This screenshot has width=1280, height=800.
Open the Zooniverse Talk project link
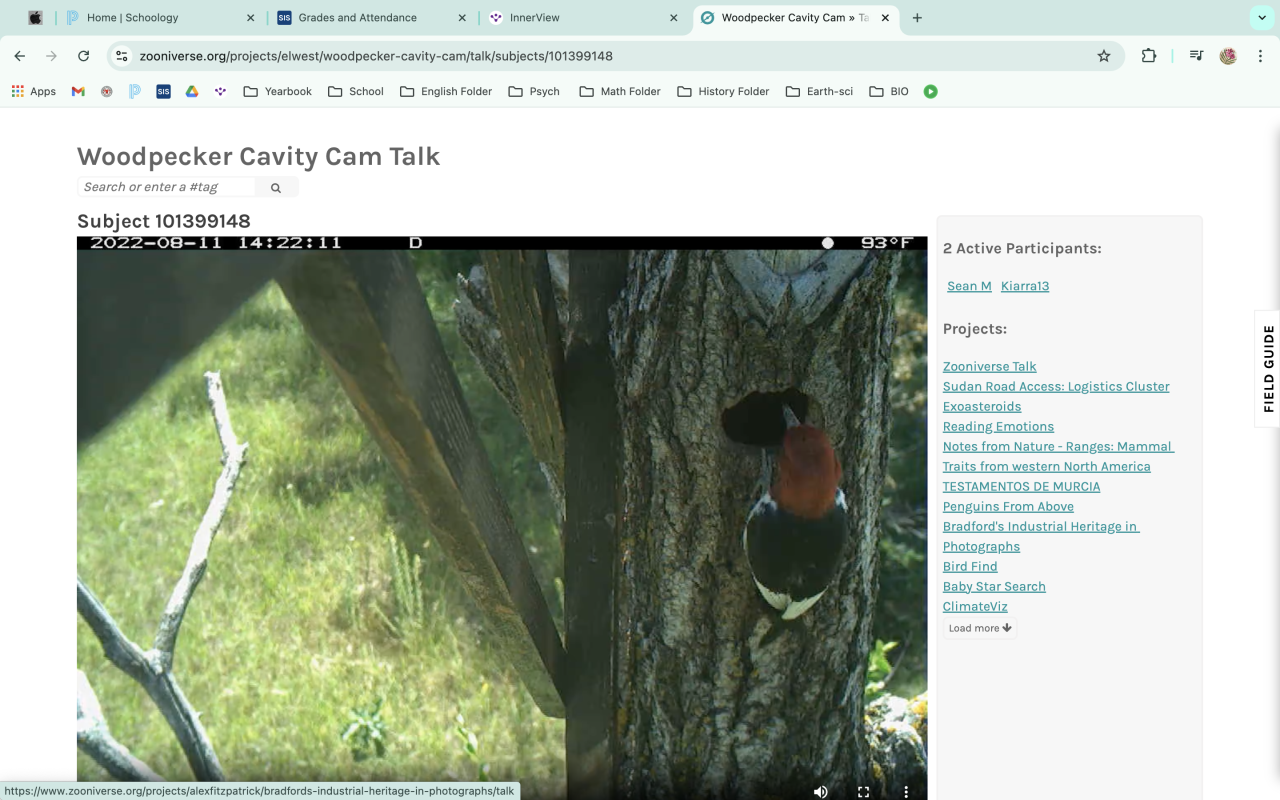tap(989, 366)
